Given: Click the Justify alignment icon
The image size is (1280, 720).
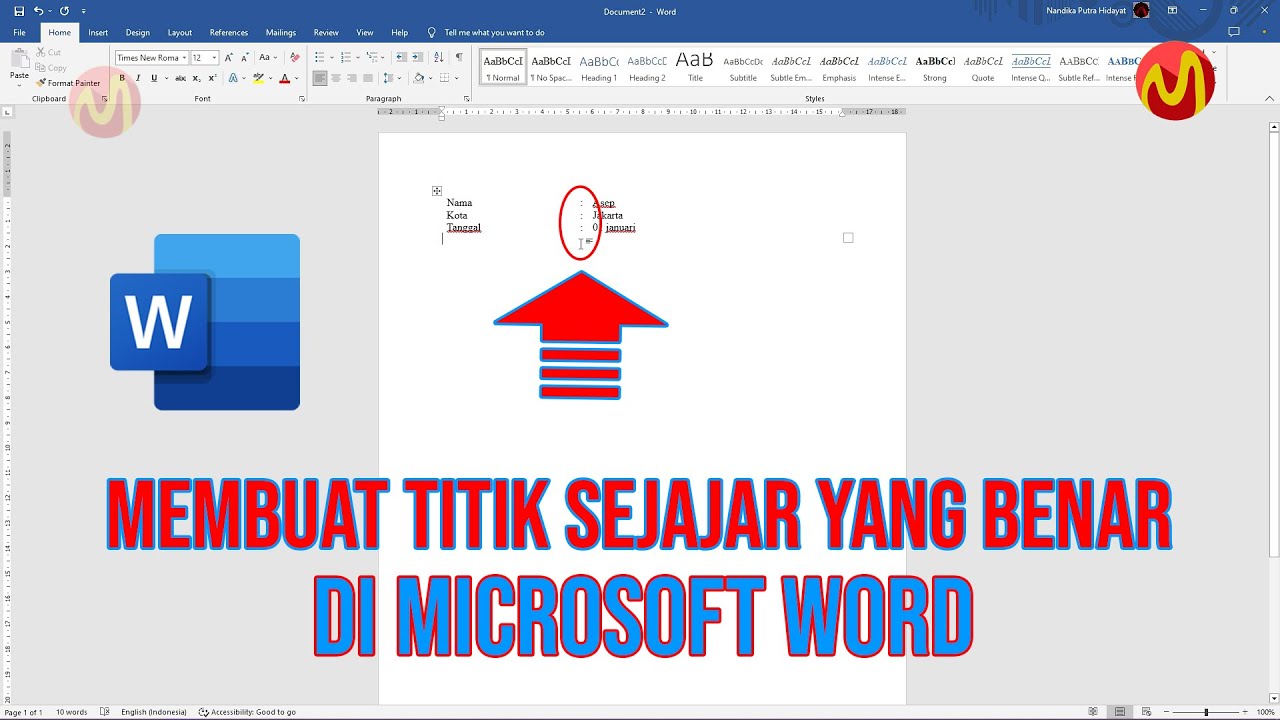Looking at the screenshot, I should 368,78.
